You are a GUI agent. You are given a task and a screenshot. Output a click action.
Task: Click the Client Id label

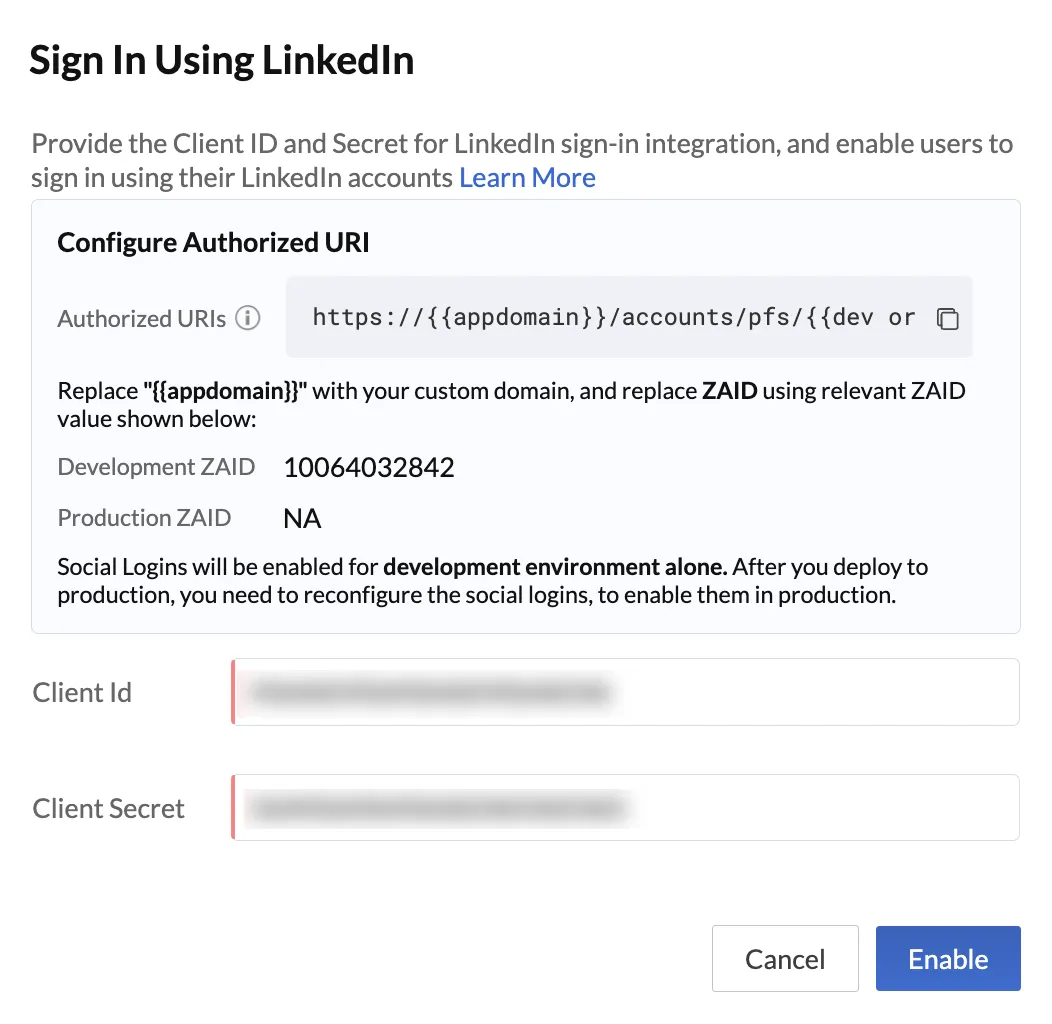click(82, 693)
